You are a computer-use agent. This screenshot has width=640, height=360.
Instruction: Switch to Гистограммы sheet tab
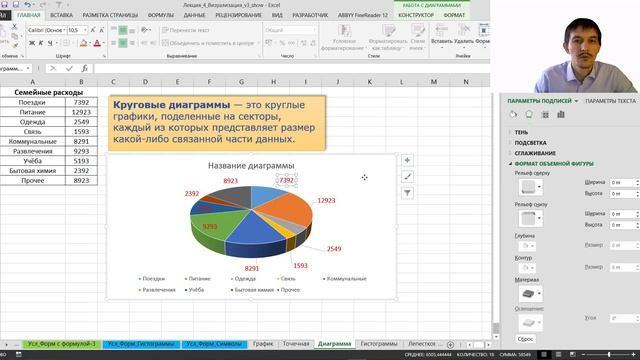(x=379, y=344)
